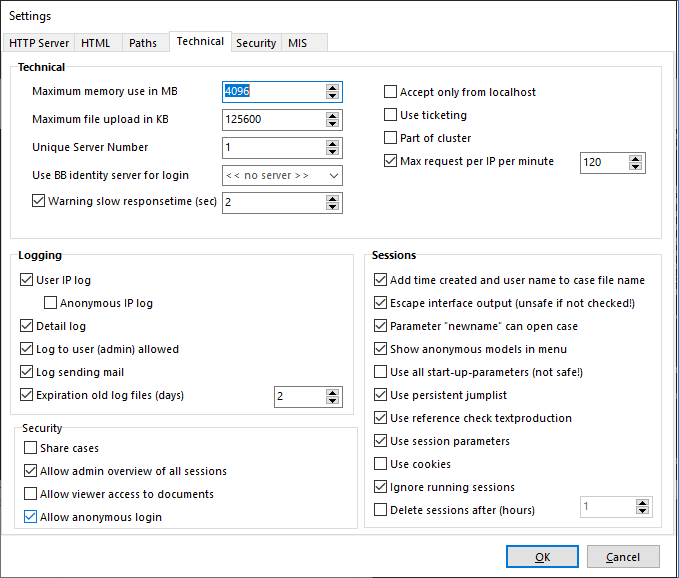Decrease Maximum file upload value with down arrow
This screenshot has height=578, width=679.
point(332,124)
